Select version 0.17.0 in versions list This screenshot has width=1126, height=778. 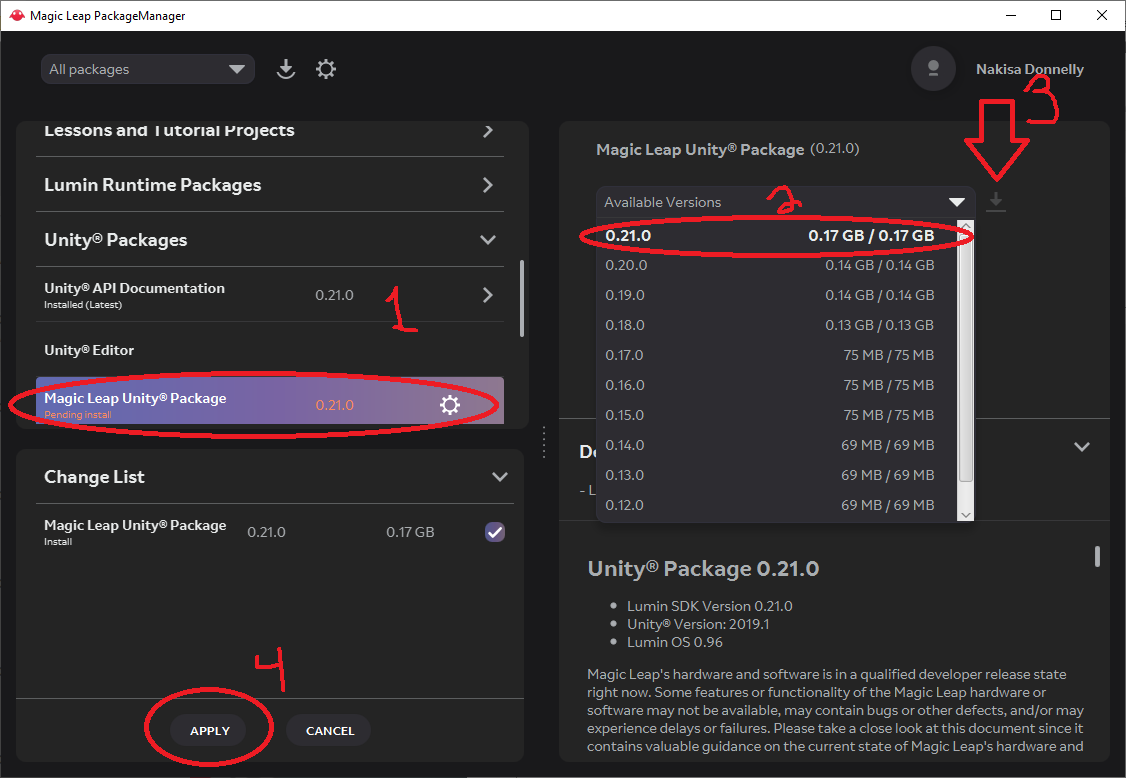pyautogui.click(x=776, y=356)
